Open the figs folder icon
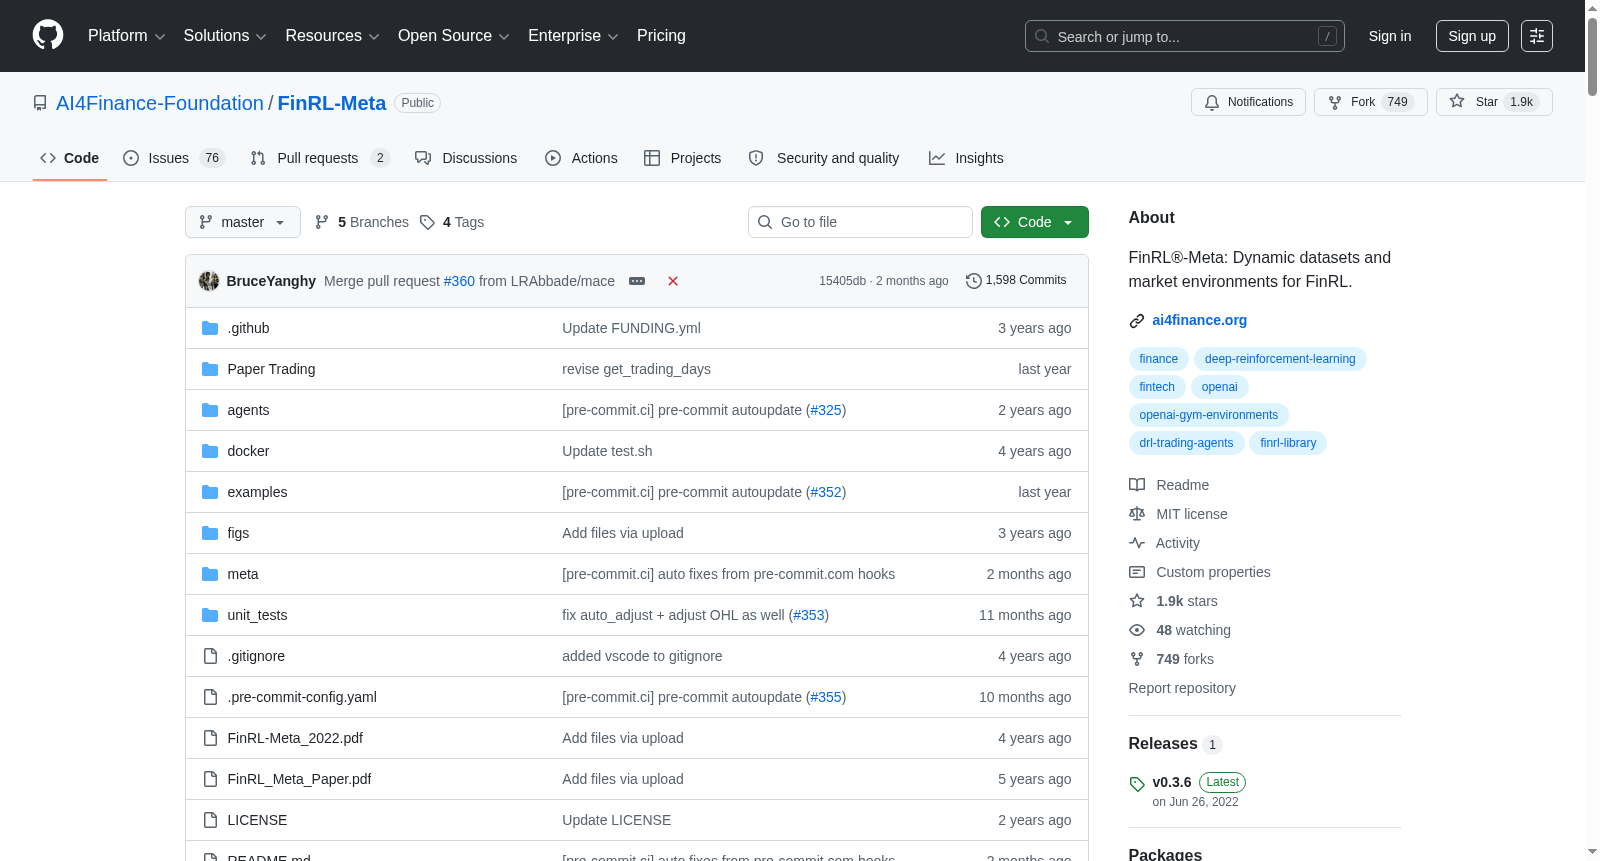This screenshot has height=861, width=1600. (x=210, y=533)
